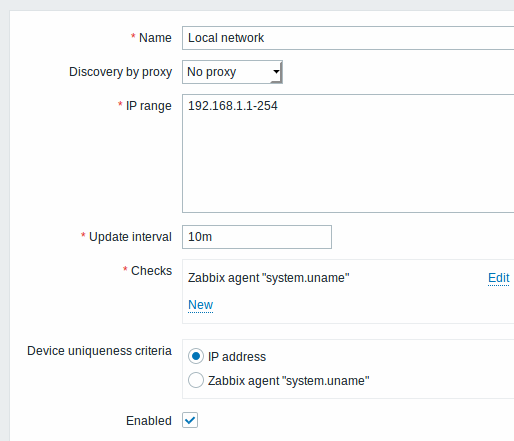Add a New discovery check
Viewport: 514px width, 441px height.
200,305
